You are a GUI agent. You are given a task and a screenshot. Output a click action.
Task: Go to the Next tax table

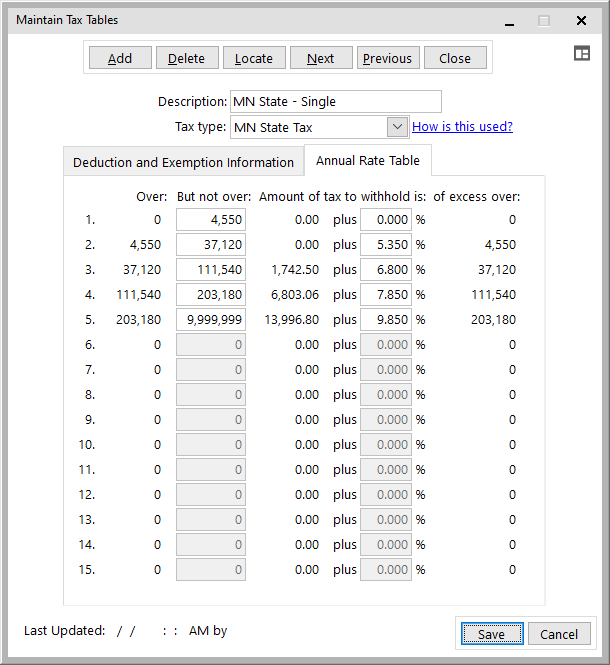(x=321, y=58)
